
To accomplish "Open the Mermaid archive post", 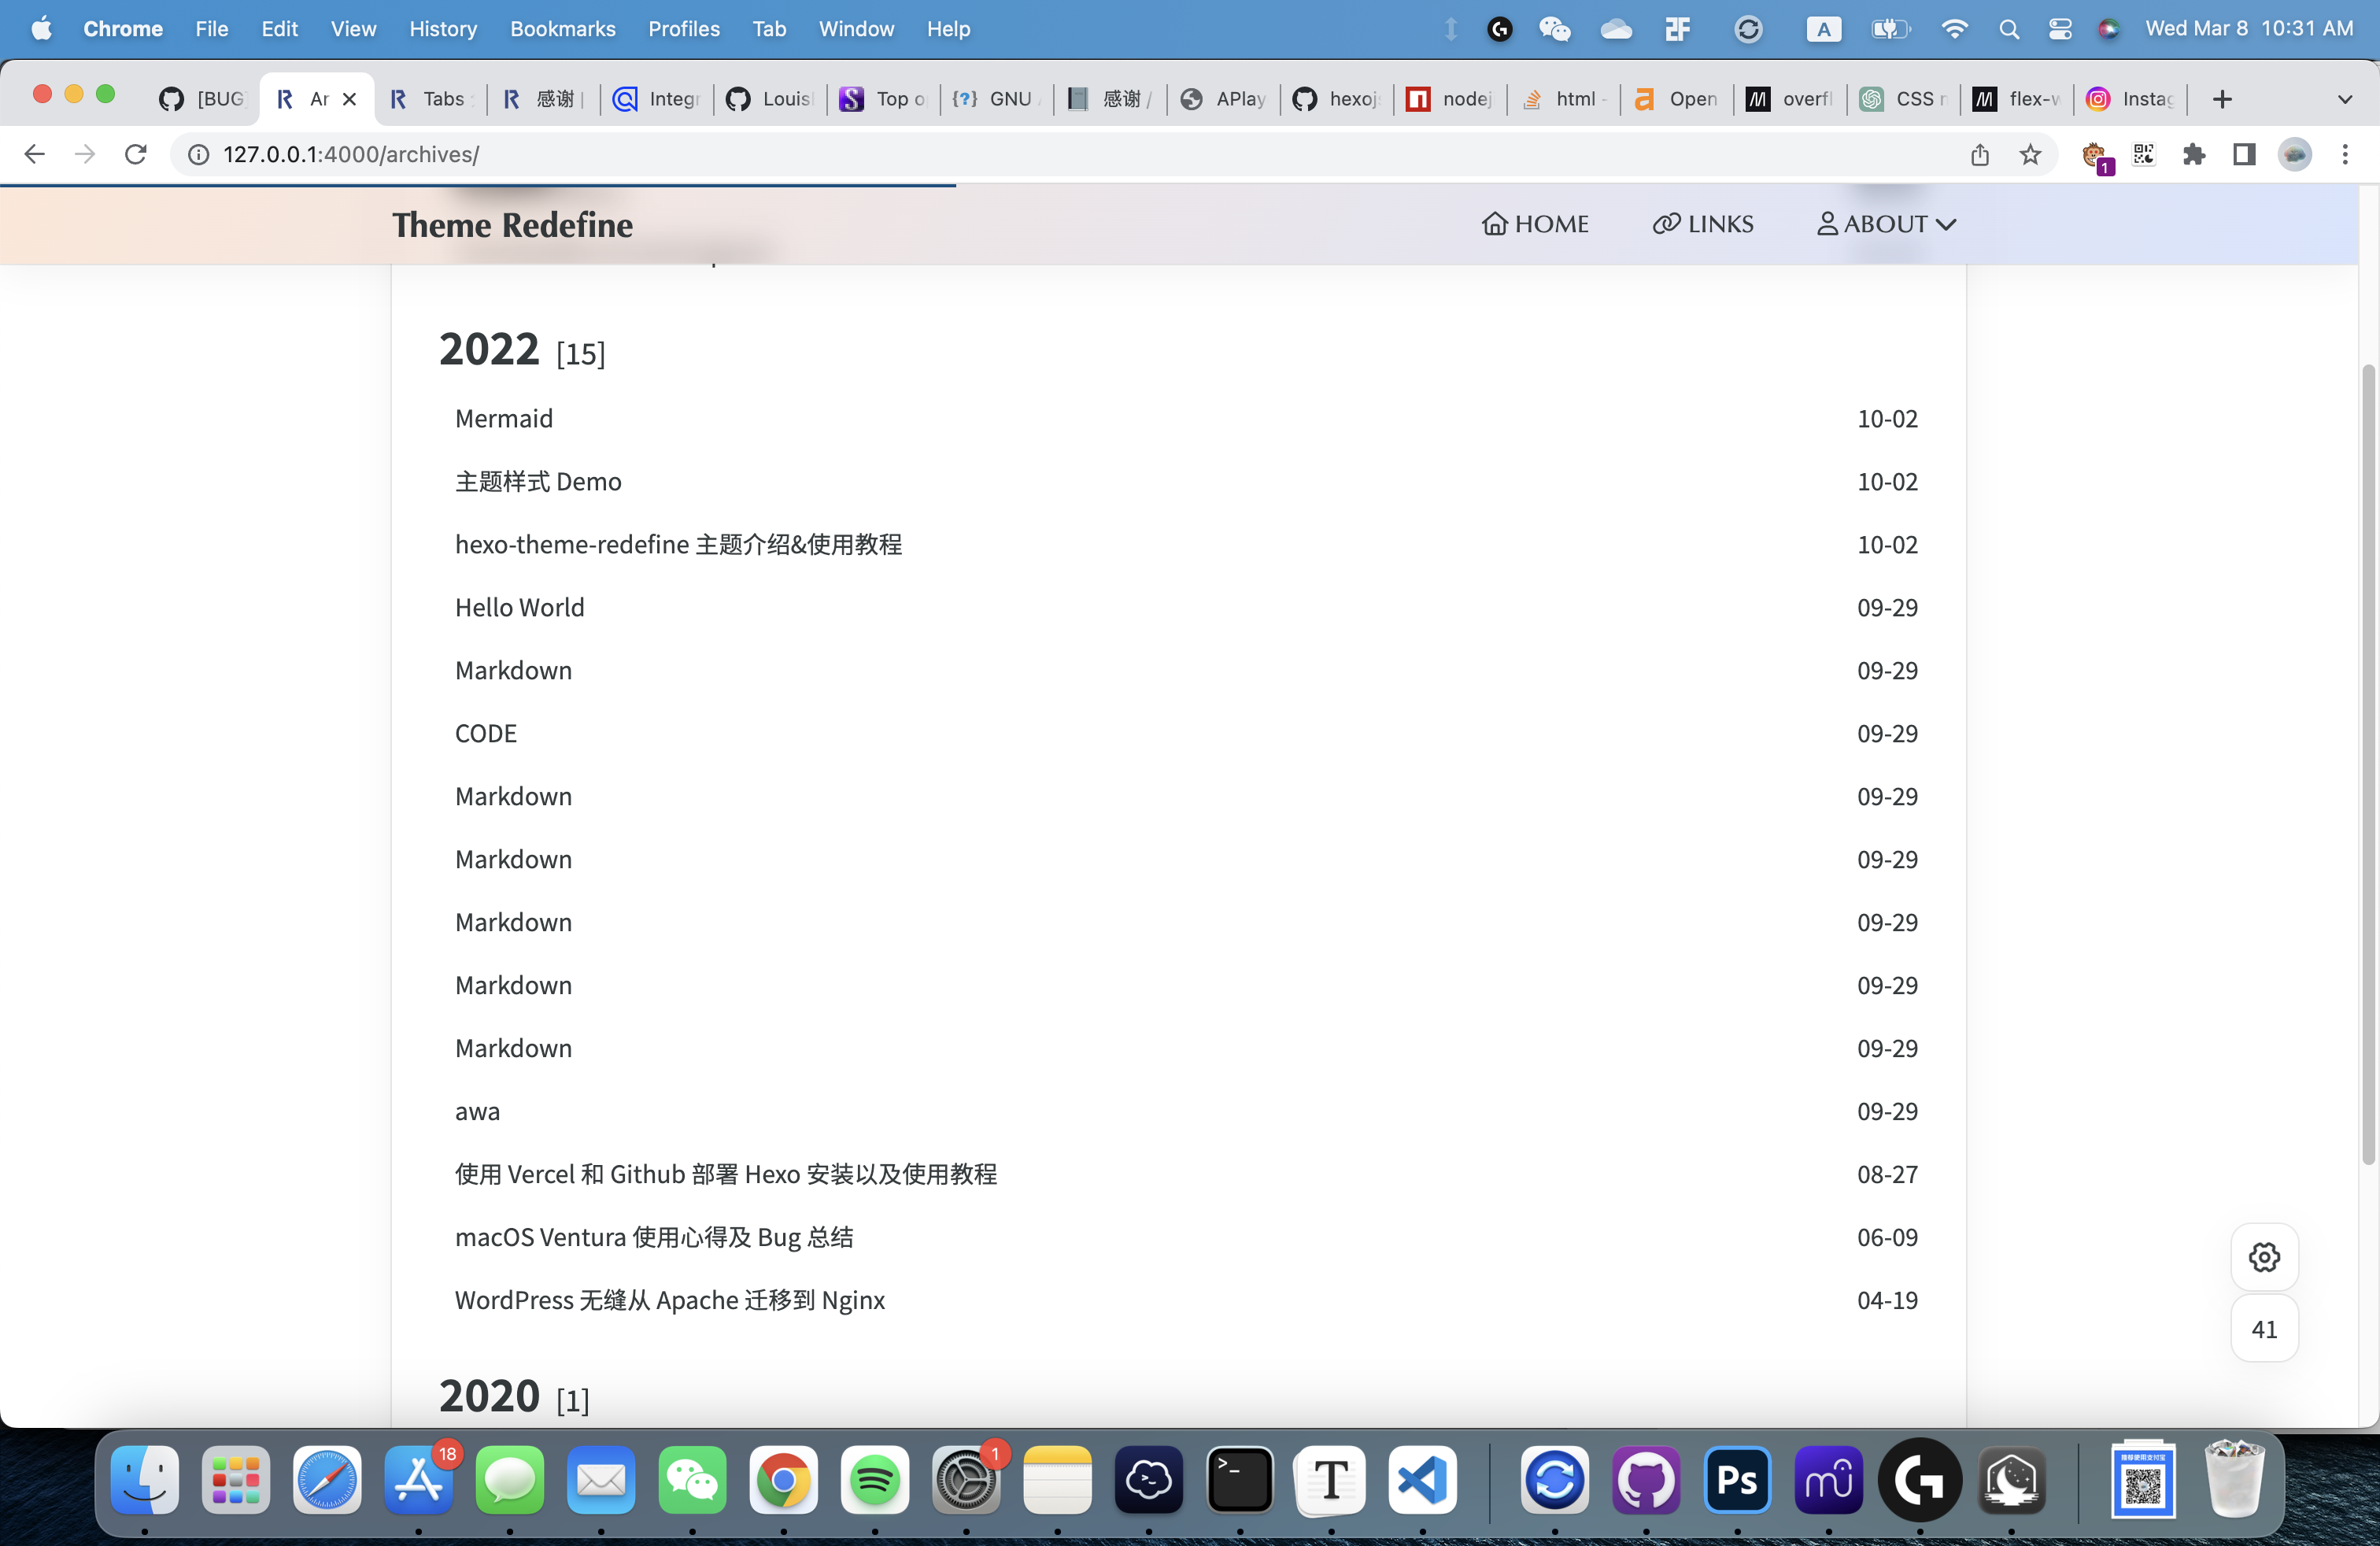I will [504, 418].
